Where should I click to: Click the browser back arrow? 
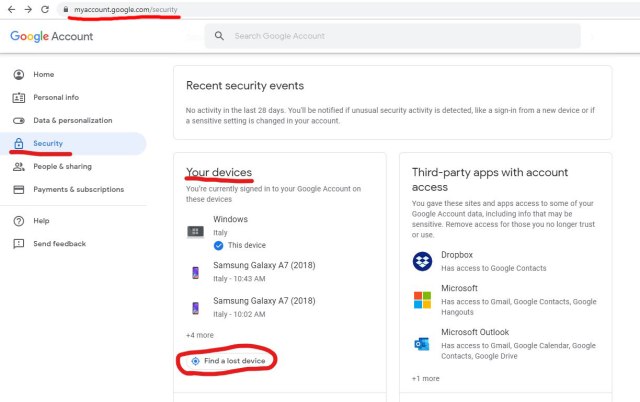[10, 9]
